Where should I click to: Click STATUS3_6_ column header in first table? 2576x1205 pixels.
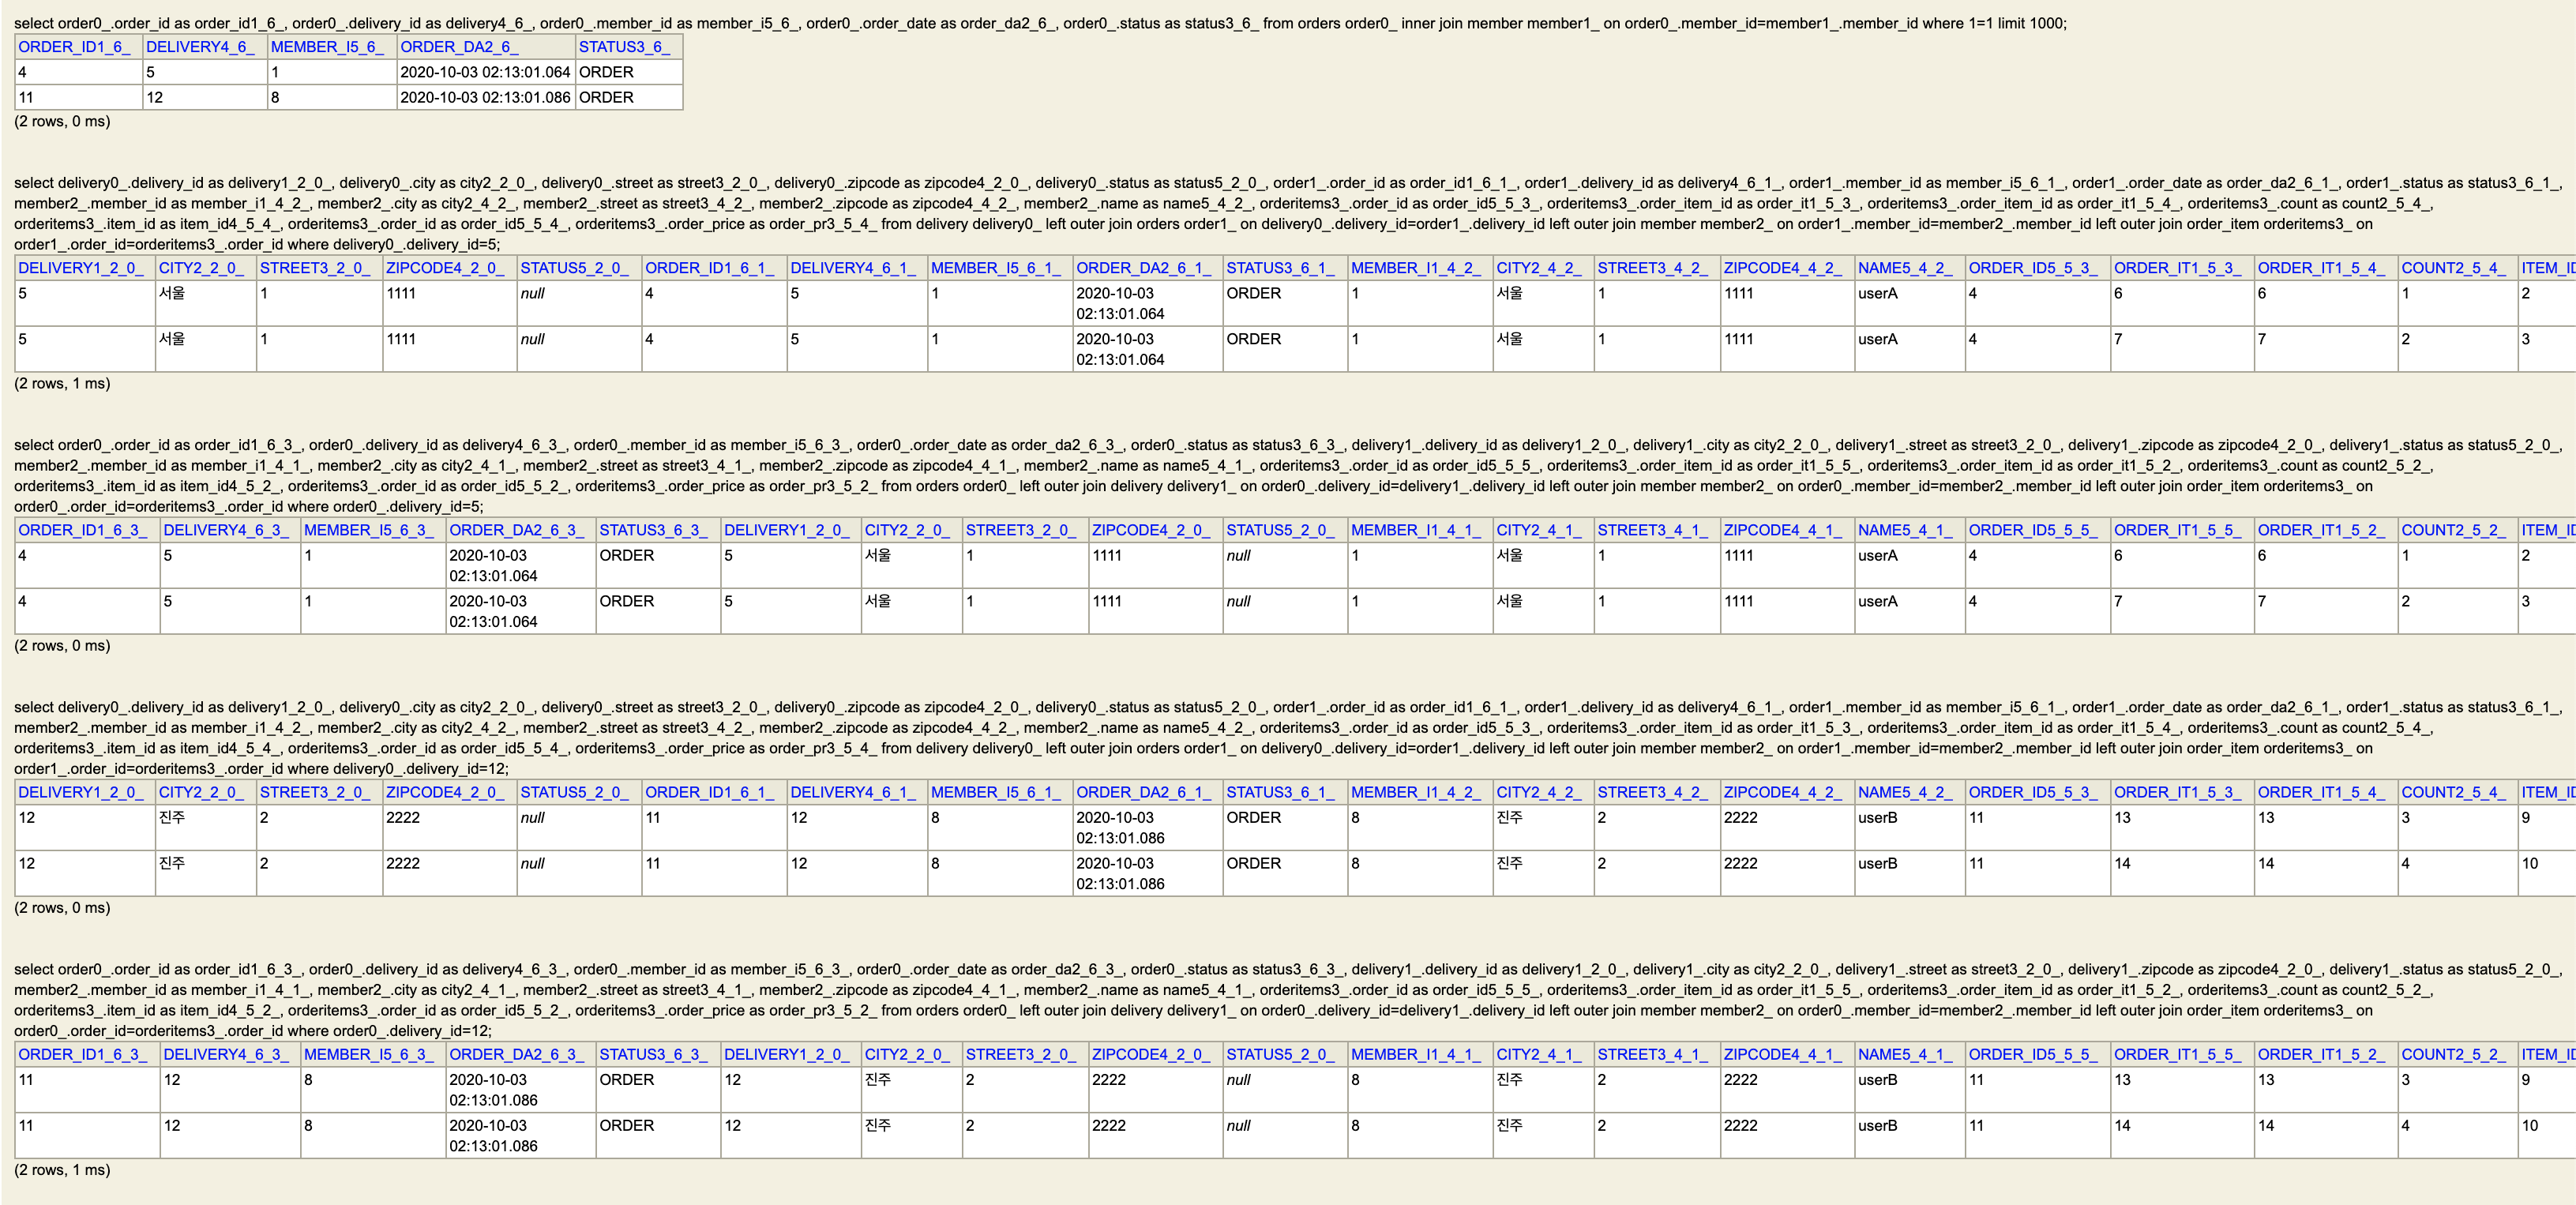point(624,47)
